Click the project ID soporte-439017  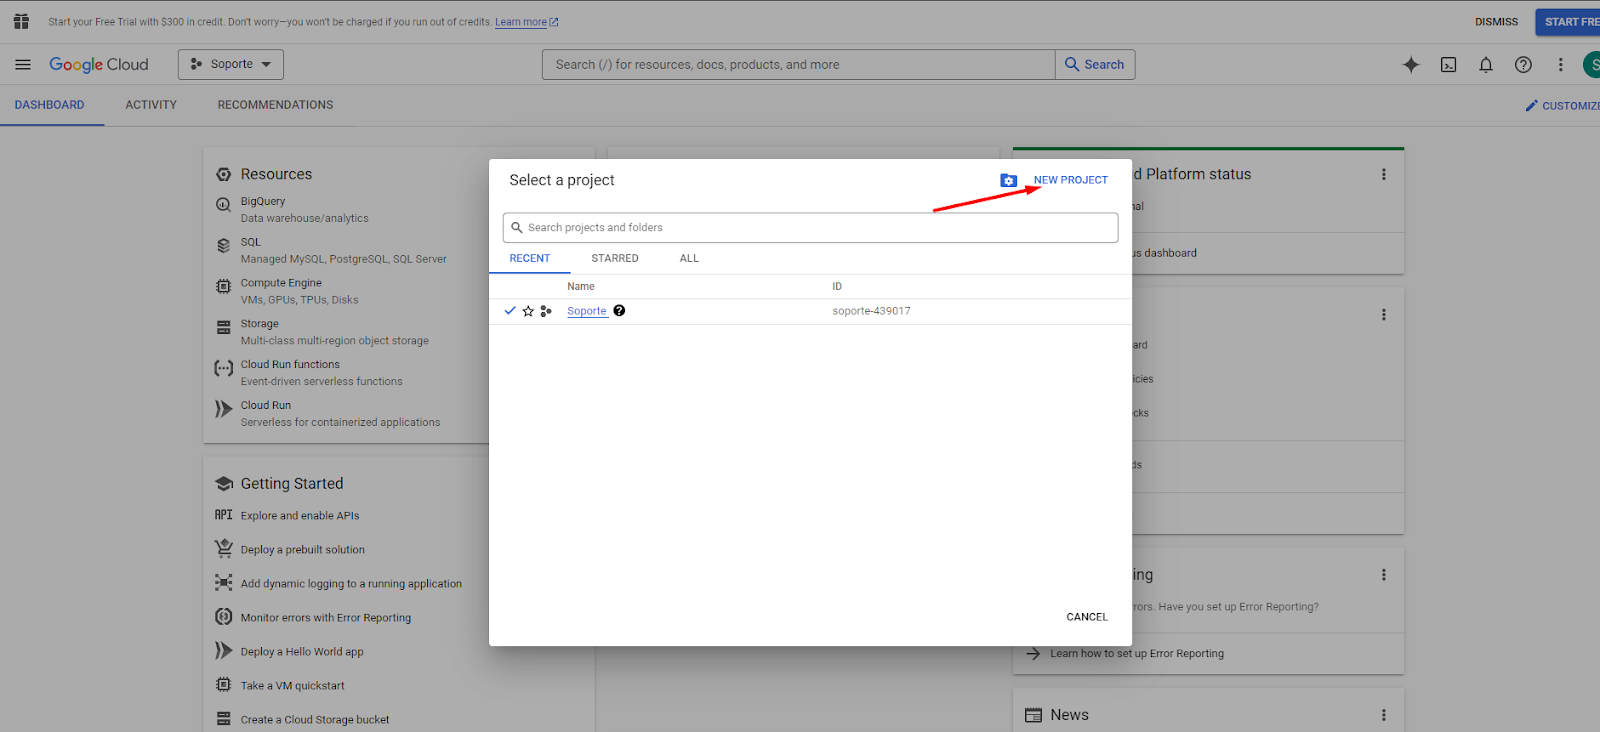[872, 311]
